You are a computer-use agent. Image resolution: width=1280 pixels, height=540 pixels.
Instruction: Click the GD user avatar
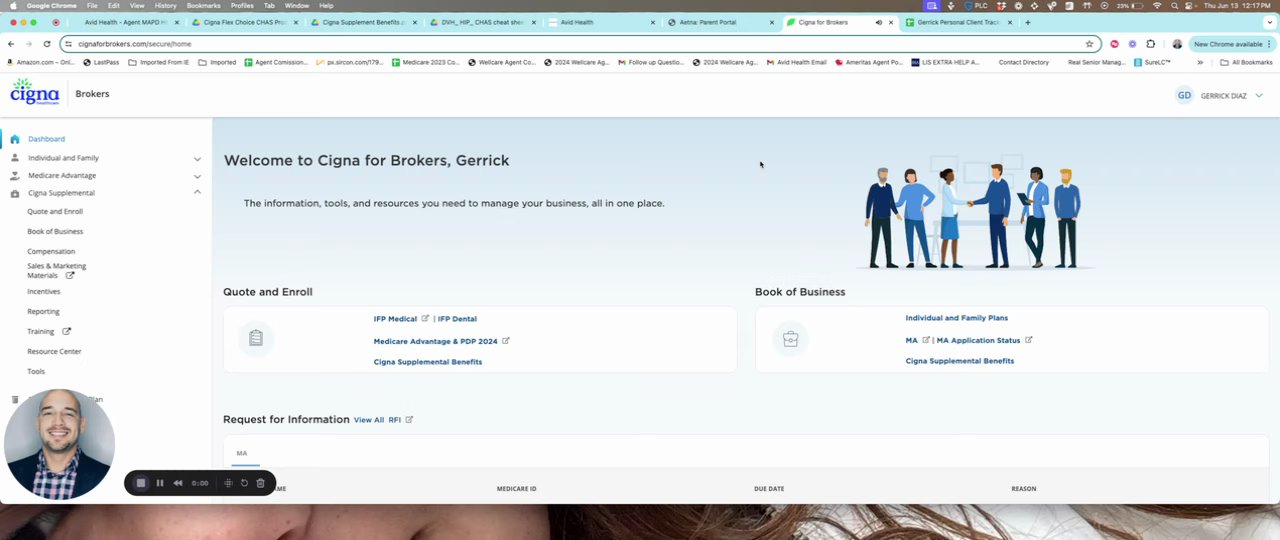(1184, 96)
